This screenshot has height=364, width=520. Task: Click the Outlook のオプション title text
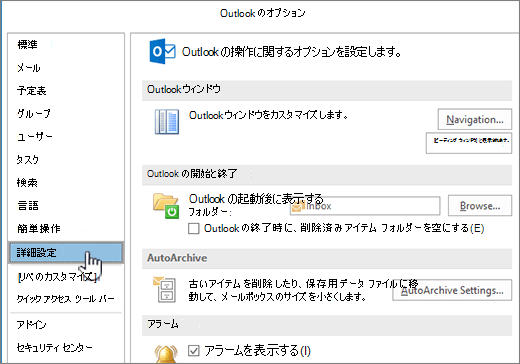[263, 13]
